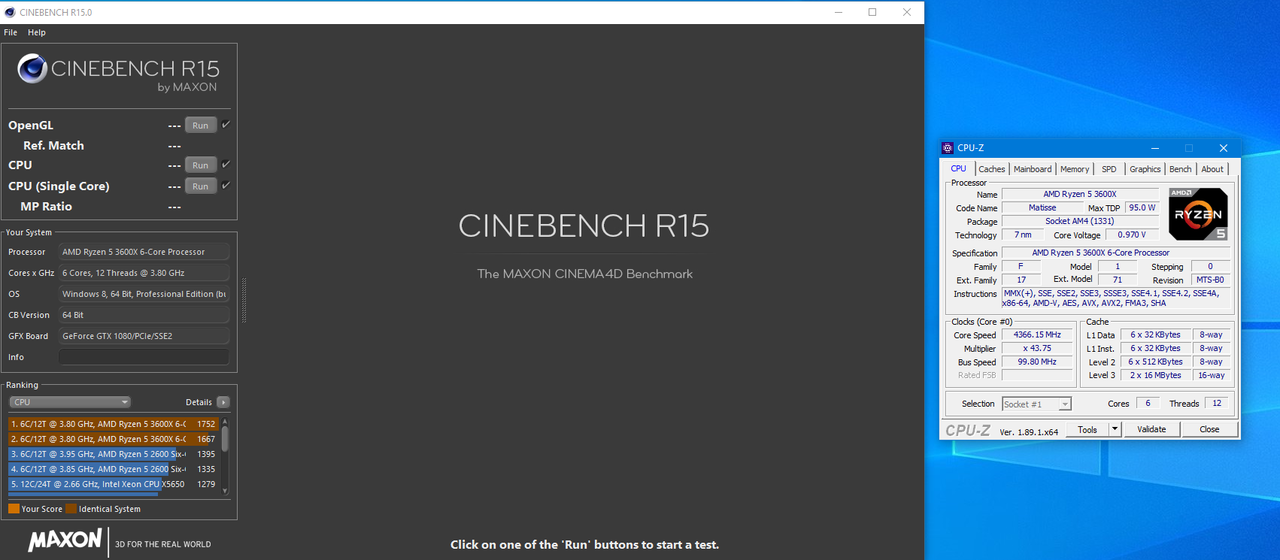
Task: Open the CPU ranking type dropdown
Action: (x=69, y=402)
